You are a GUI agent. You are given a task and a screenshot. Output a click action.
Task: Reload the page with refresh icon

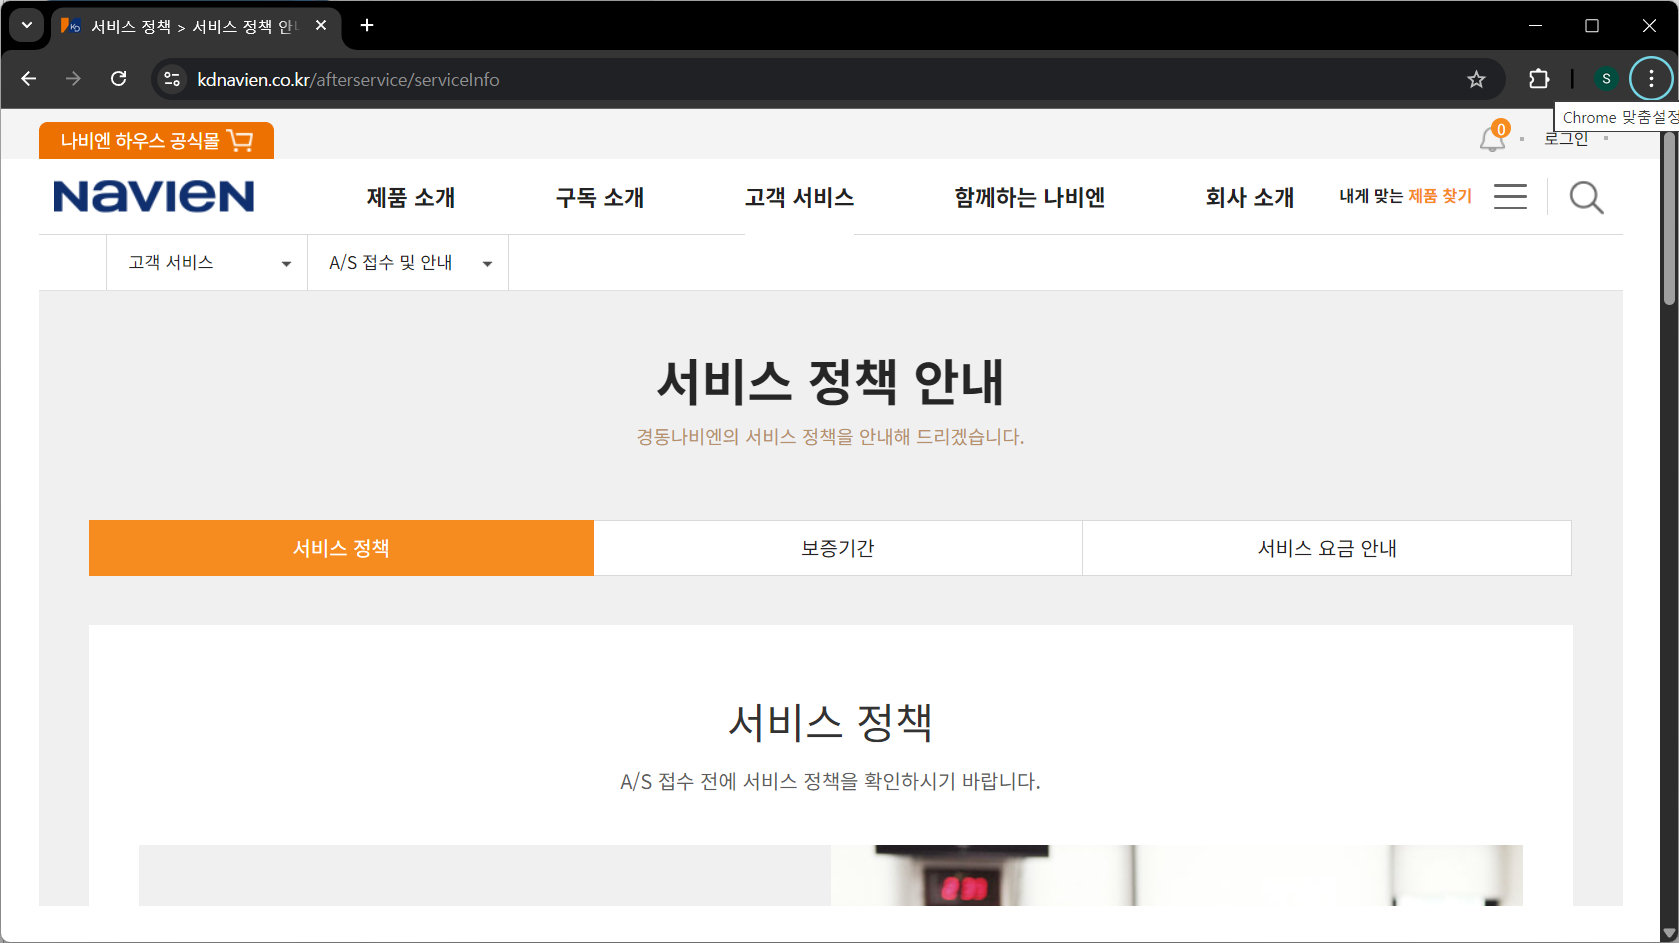[118, 79]
